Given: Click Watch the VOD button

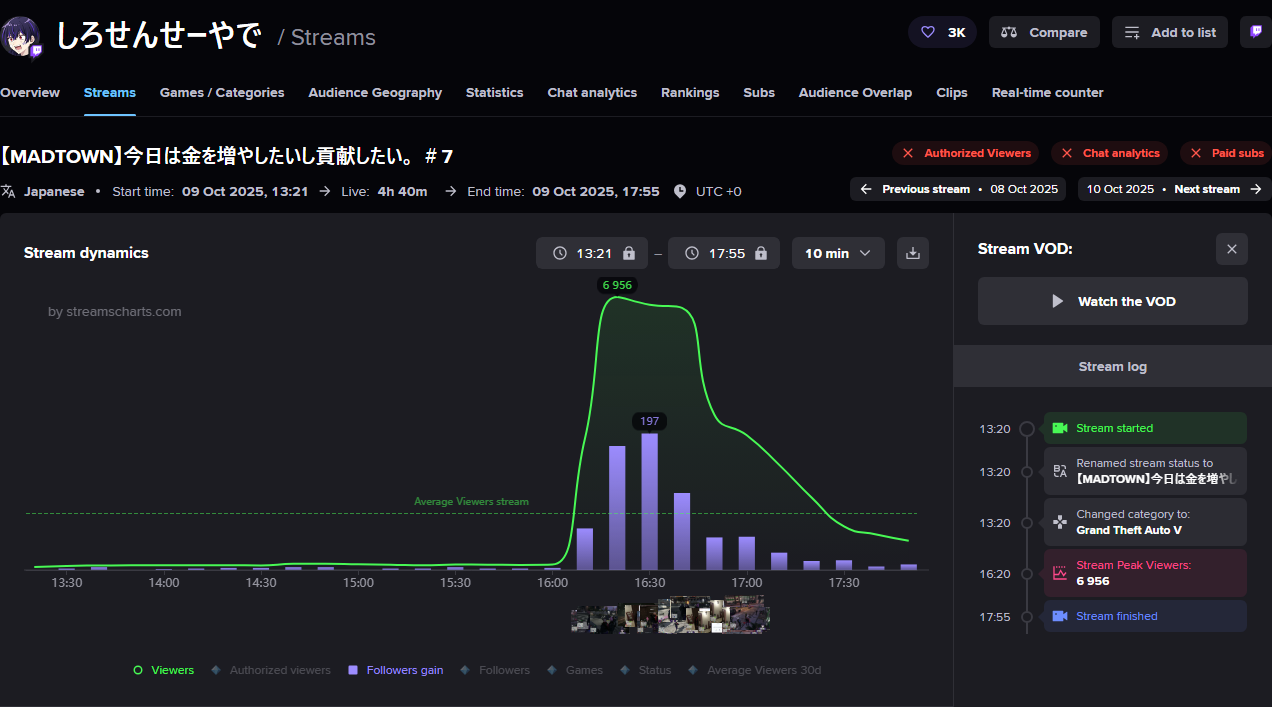Looking at the screenshot, I should click(1112, 301).
